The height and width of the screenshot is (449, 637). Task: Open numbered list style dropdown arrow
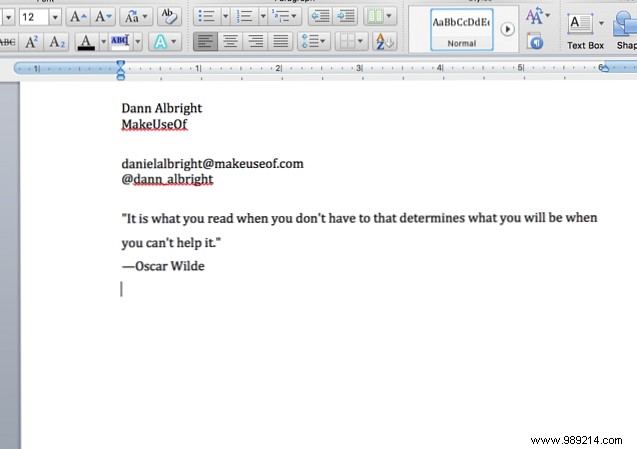tap(263, 17)
